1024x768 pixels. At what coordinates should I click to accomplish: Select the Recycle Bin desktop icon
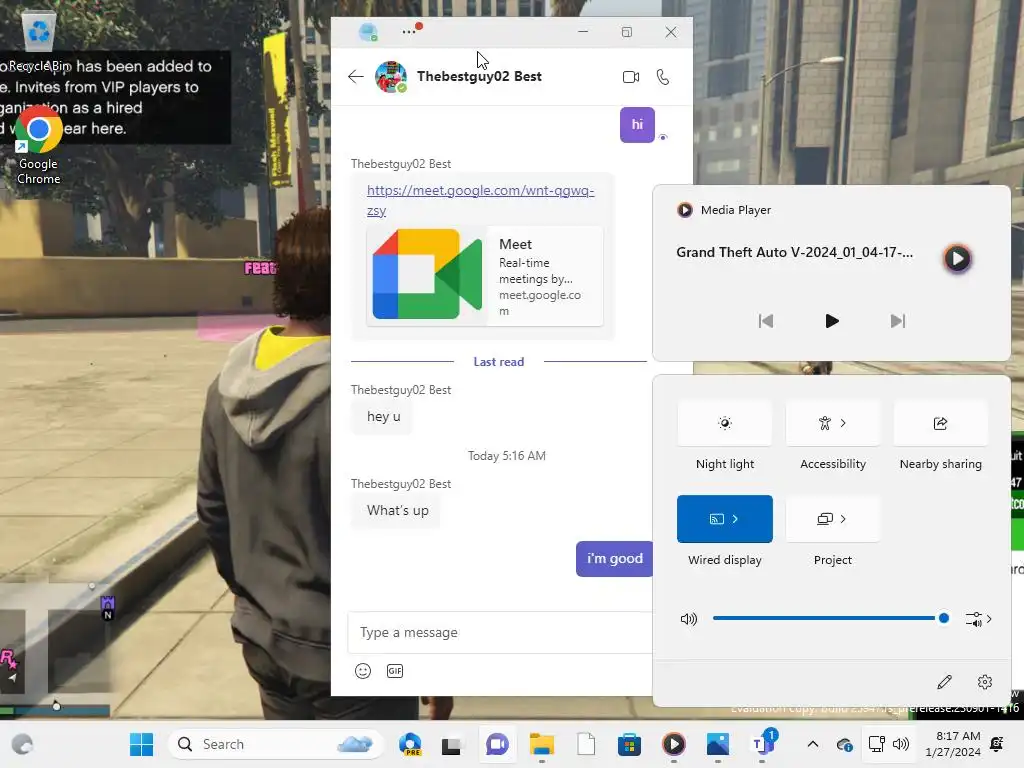(39, 43)
